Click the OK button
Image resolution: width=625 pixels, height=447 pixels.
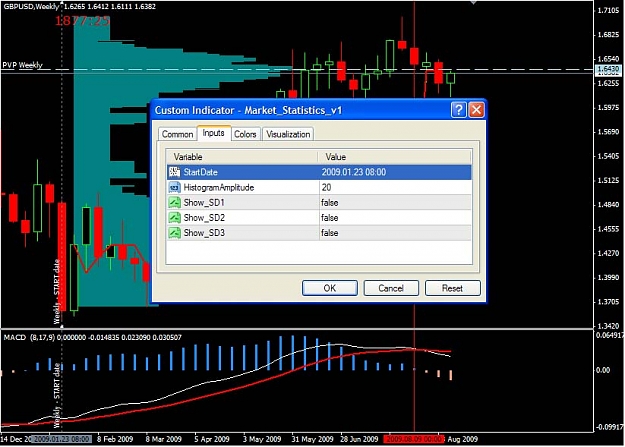click(330, 288)
